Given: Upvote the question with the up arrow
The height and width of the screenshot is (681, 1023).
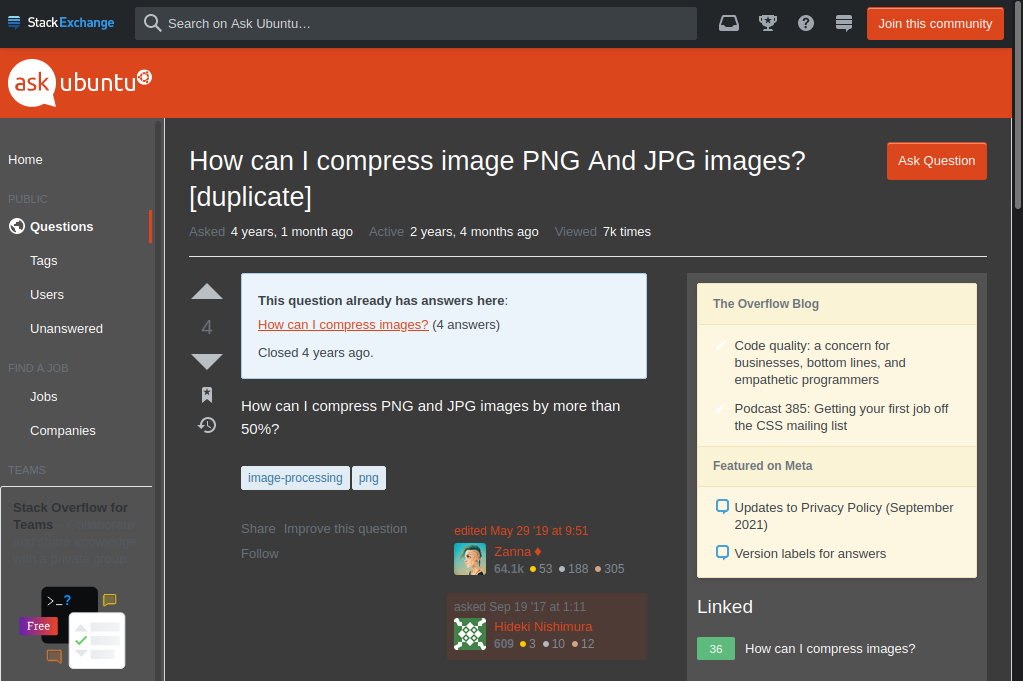Looking at the screenshot, I should [207, 291].
